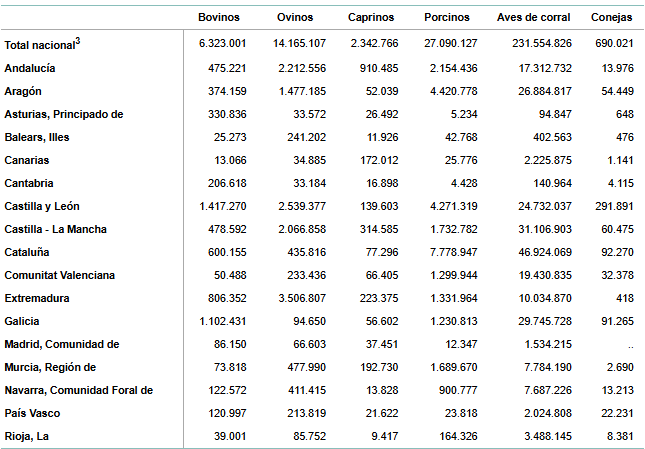This screenshot has height=449, width=645.
Task: Select Galicia's Bovinos value 1.102.431
Action: tap(223, 321)
